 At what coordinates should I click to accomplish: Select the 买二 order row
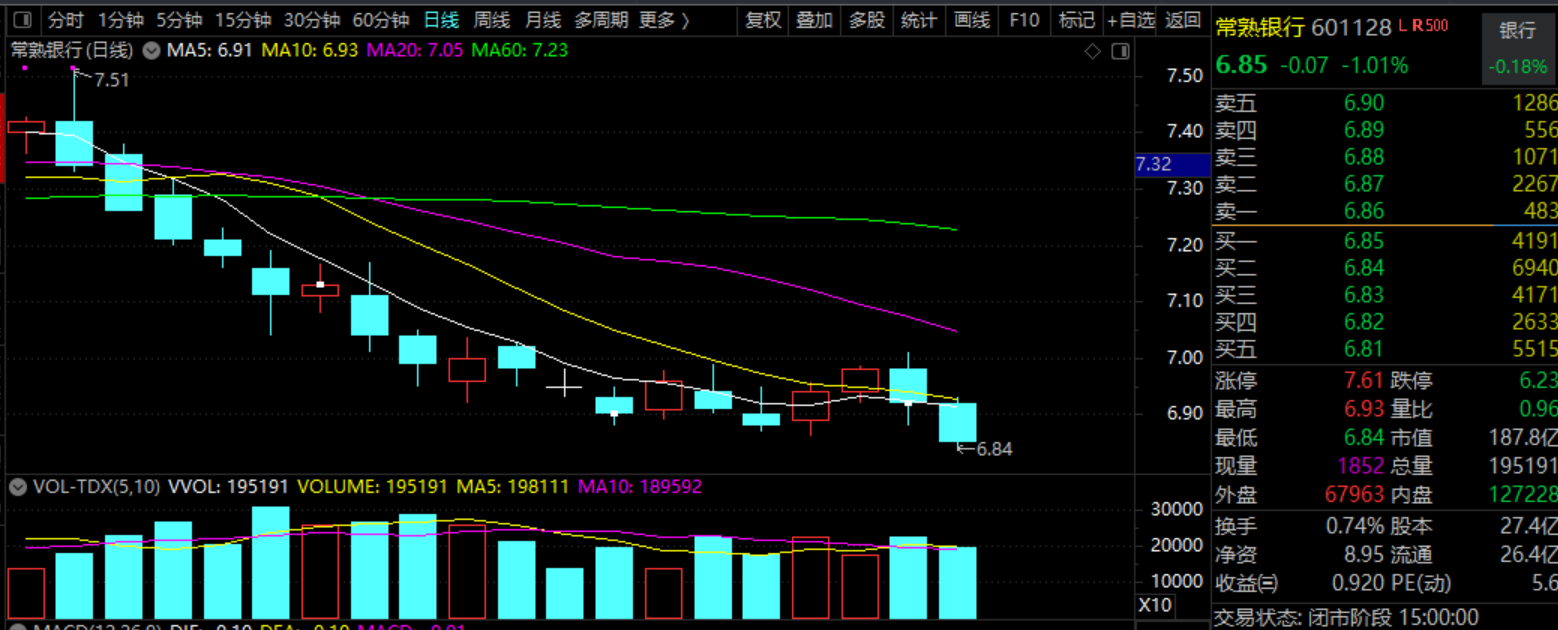1385,268
